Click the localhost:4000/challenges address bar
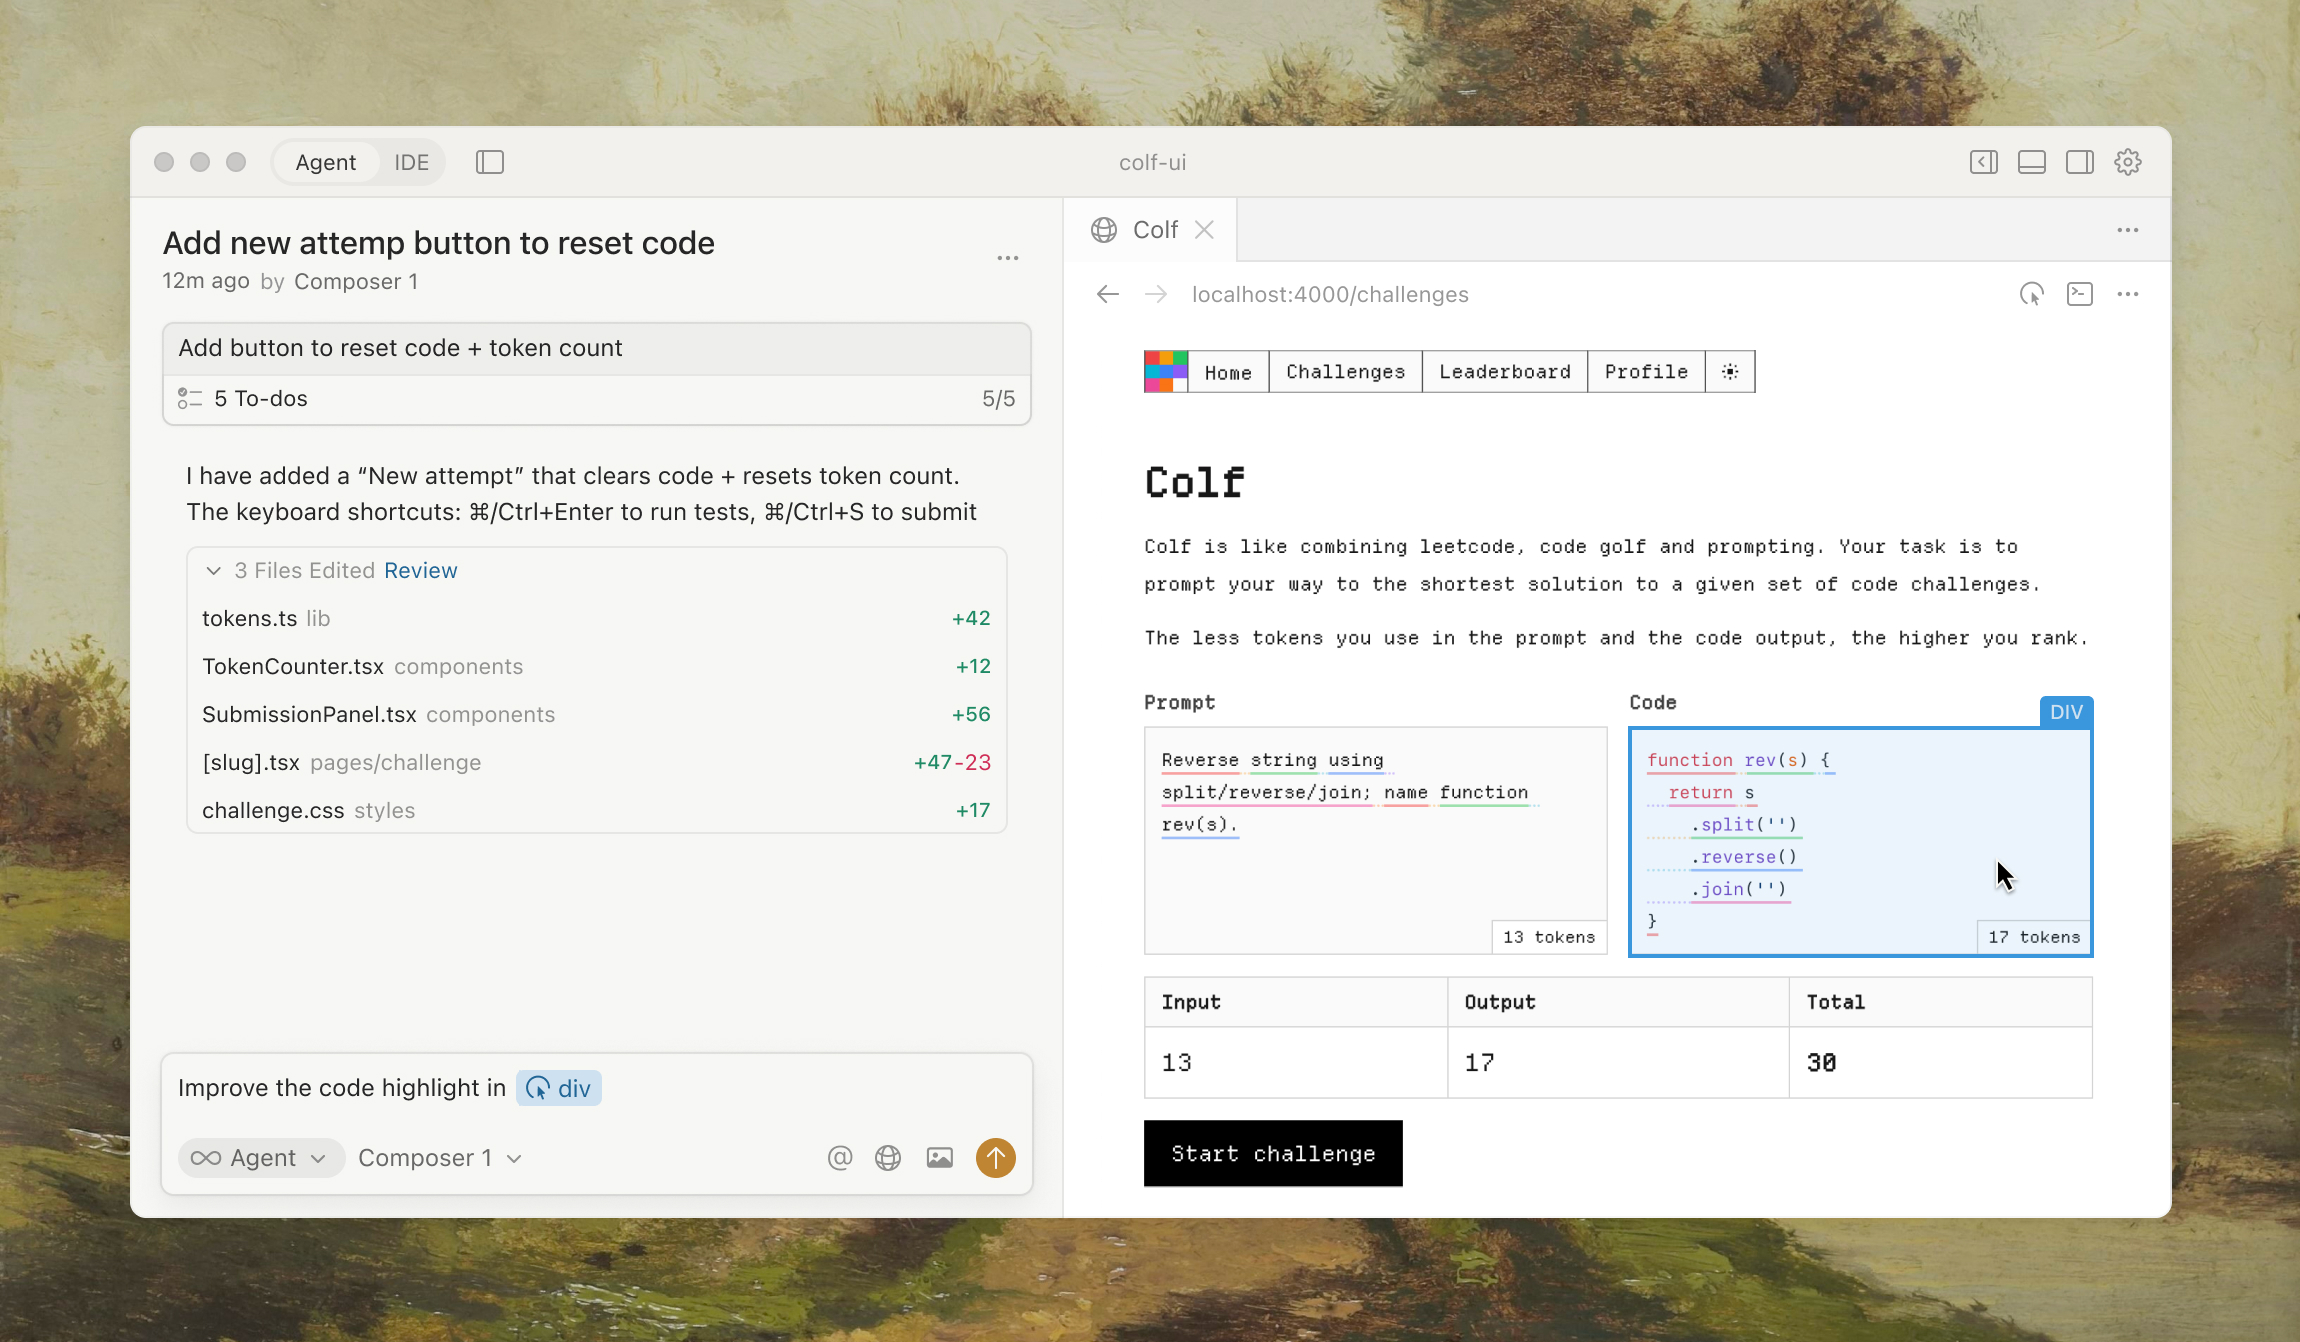Screen dimensions: 2300x1342 [x=1330, y=293]
